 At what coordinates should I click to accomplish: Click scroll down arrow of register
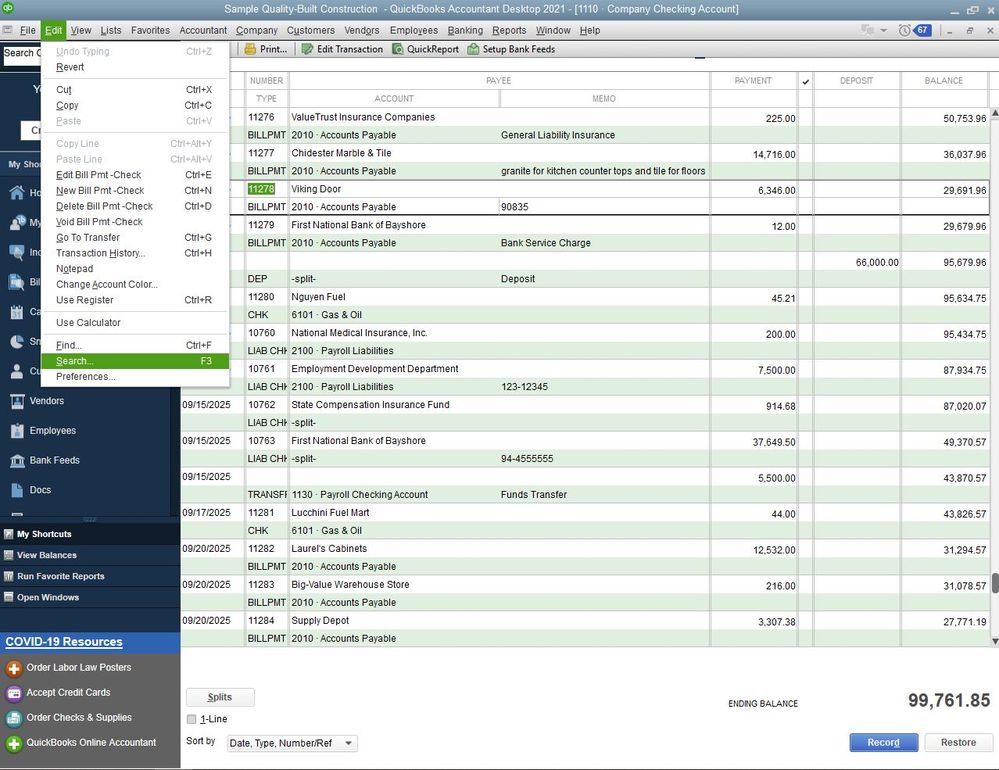[995, 641]
